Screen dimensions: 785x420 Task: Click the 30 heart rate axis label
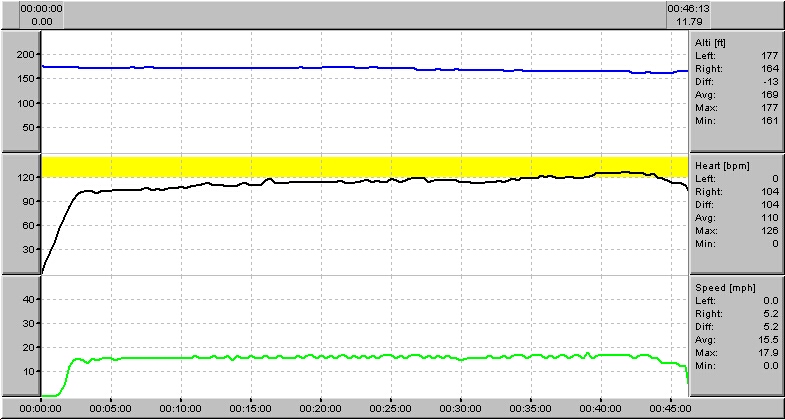click(x=28, y=249)
